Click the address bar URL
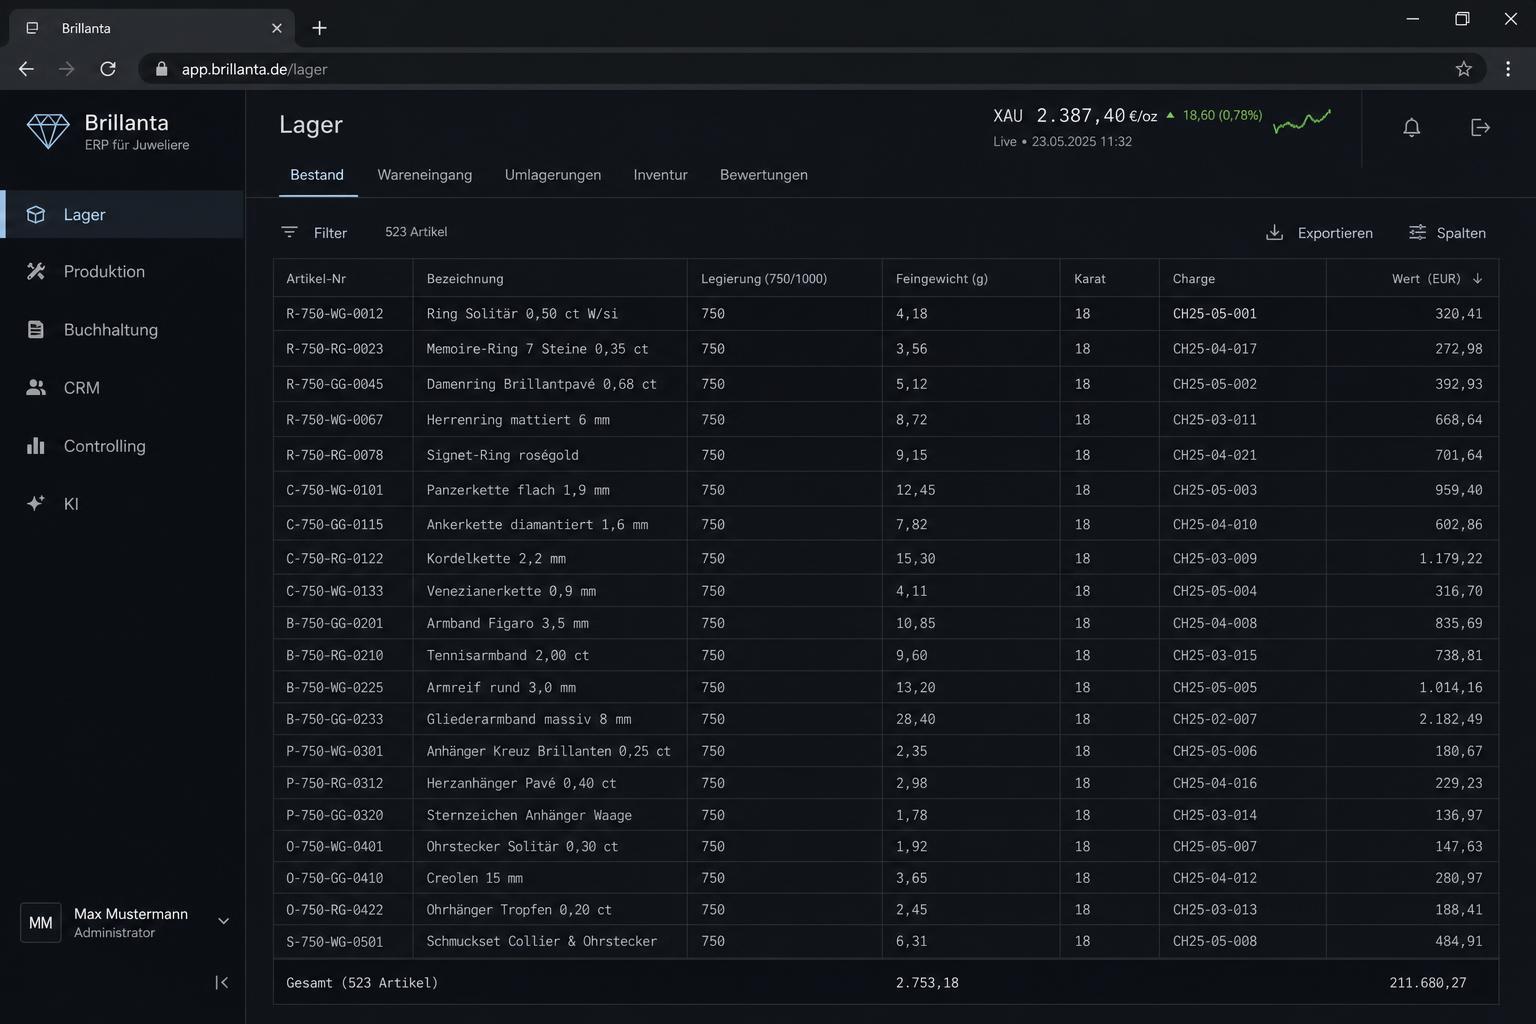1536x1024 pixels. (x=254, y=69)
